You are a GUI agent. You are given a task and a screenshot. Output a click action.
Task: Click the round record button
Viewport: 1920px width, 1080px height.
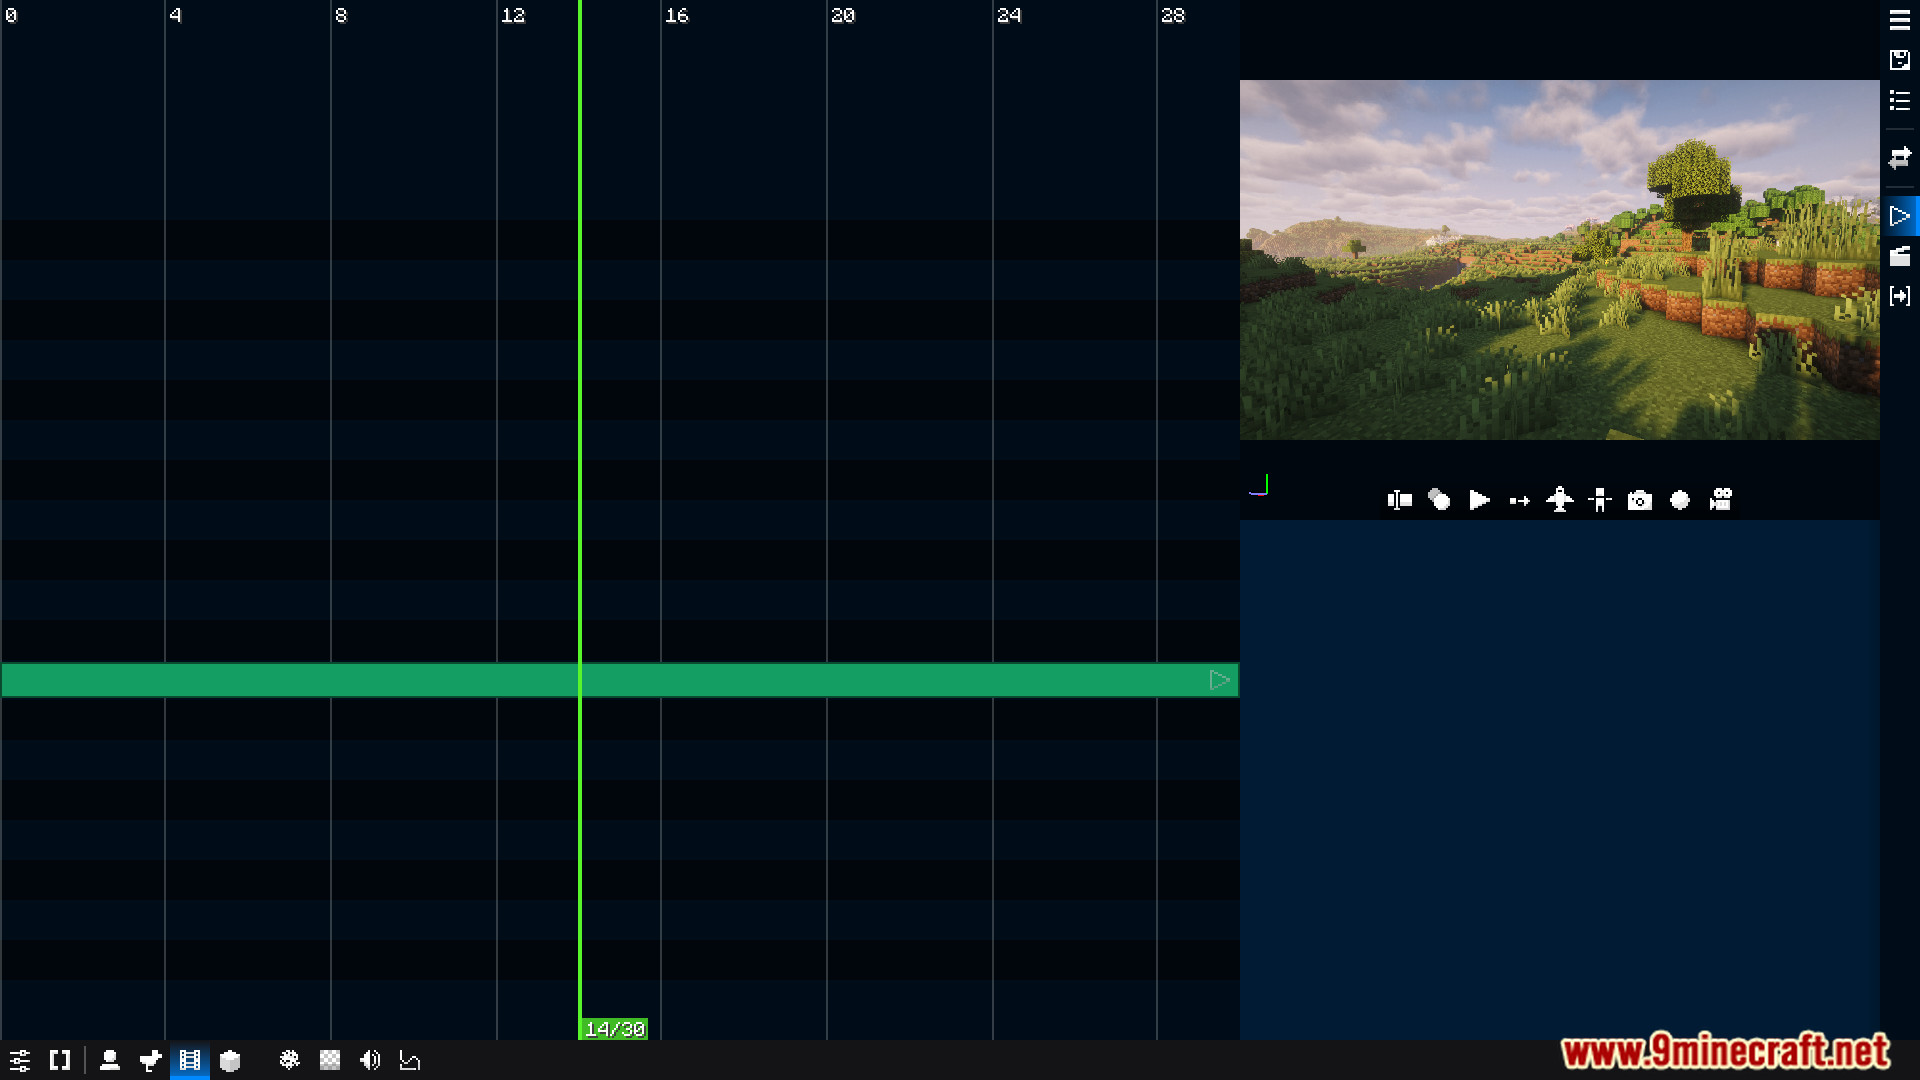tap(1679, 500)
